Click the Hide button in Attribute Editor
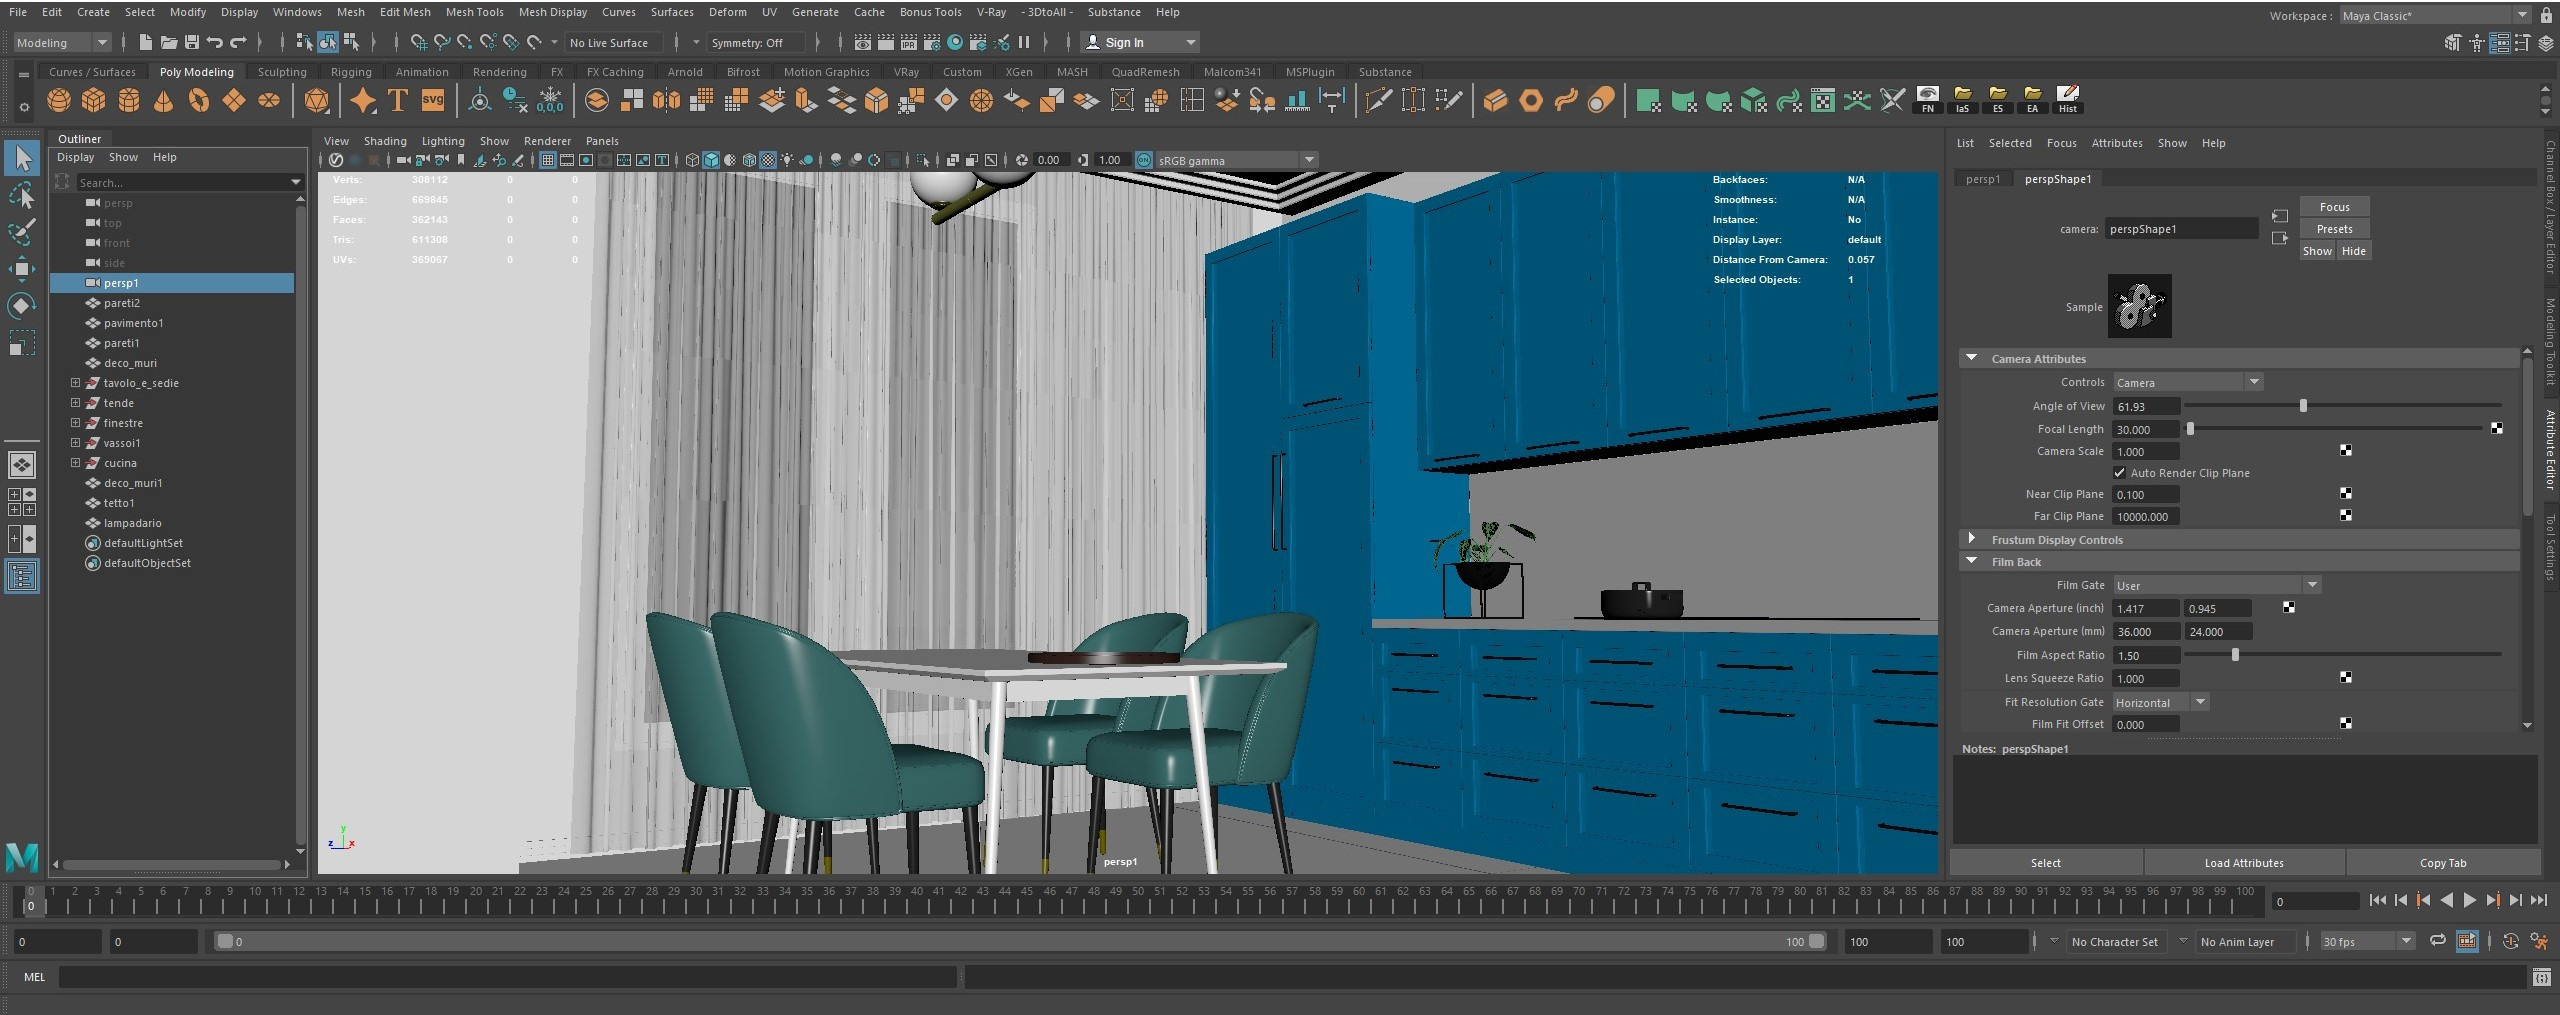Image resolution: width=2560 pixels, height=1015 pixels. pos(2353,251)
